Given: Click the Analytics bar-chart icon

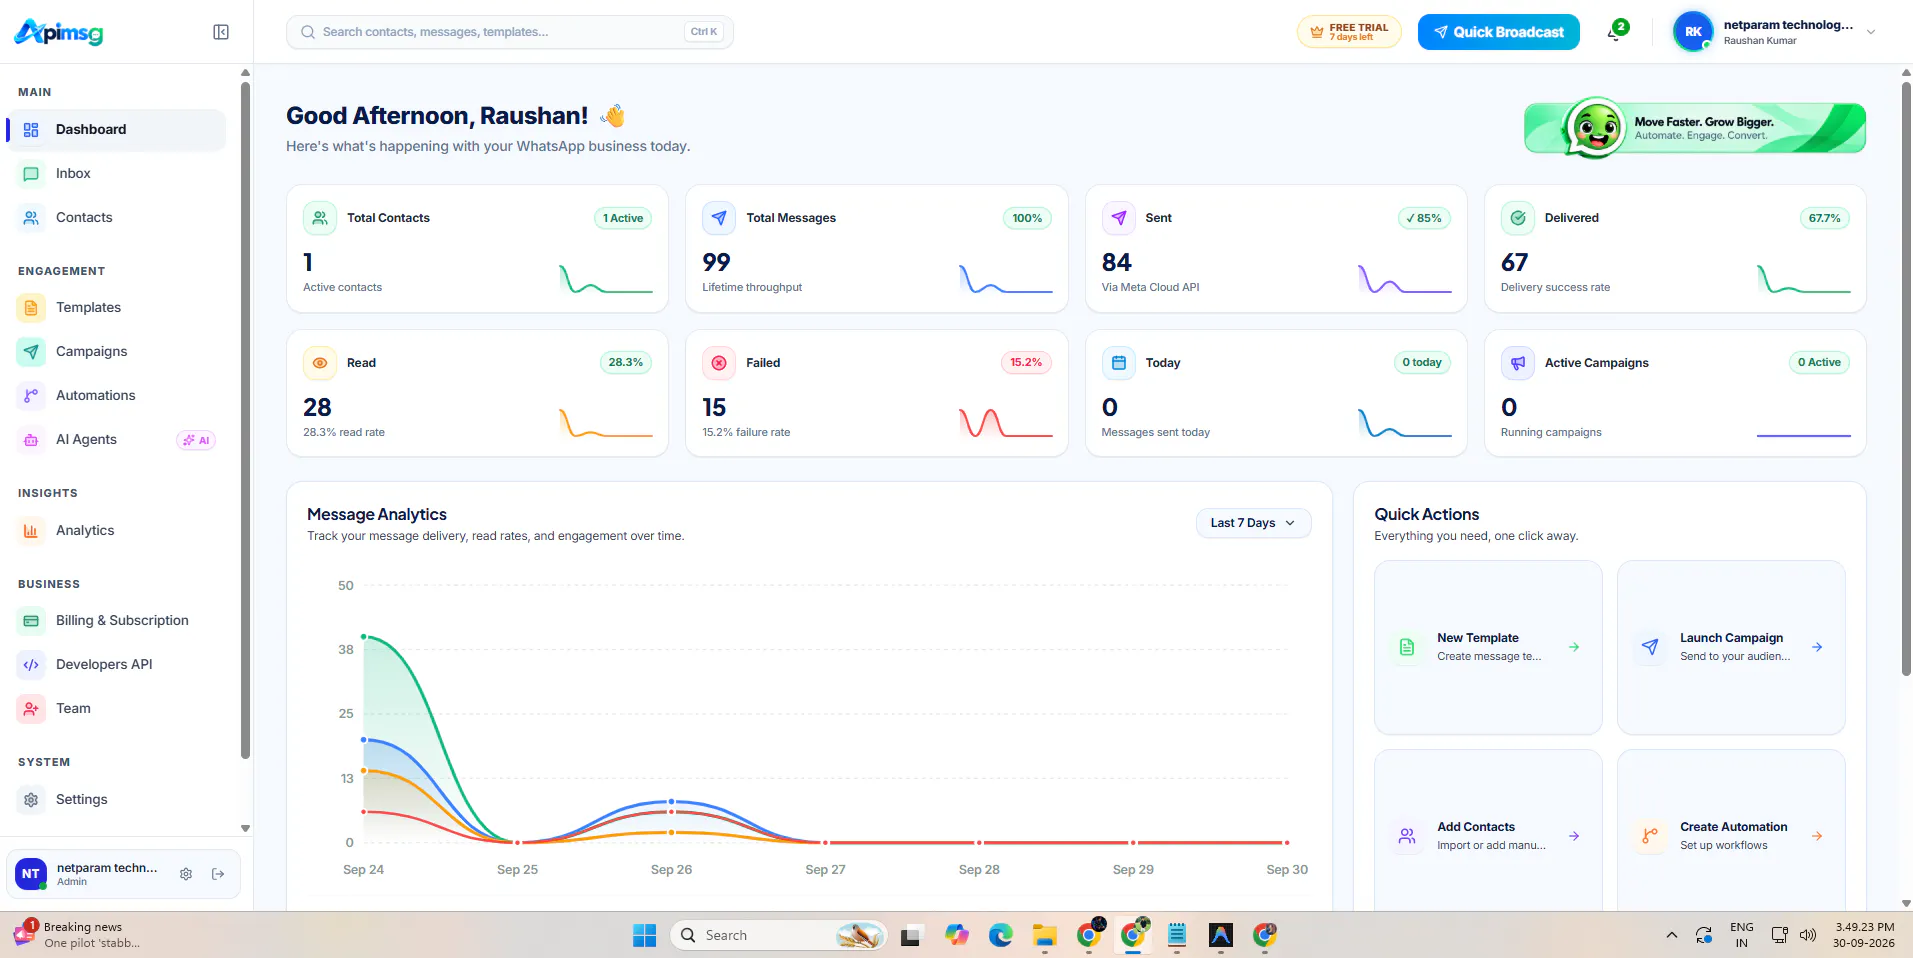Looking at the screenshot, I should point(31,531).
